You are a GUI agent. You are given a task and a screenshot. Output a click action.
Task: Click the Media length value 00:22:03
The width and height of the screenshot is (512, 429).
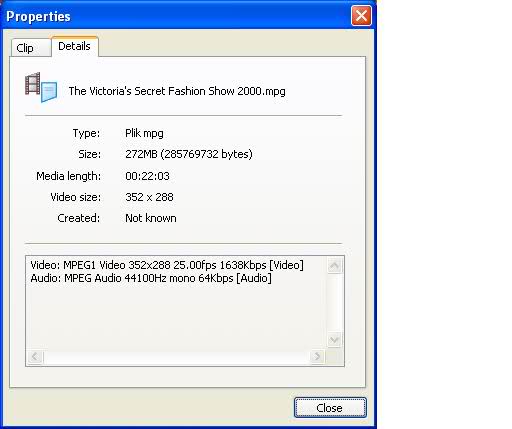[147, 176]
